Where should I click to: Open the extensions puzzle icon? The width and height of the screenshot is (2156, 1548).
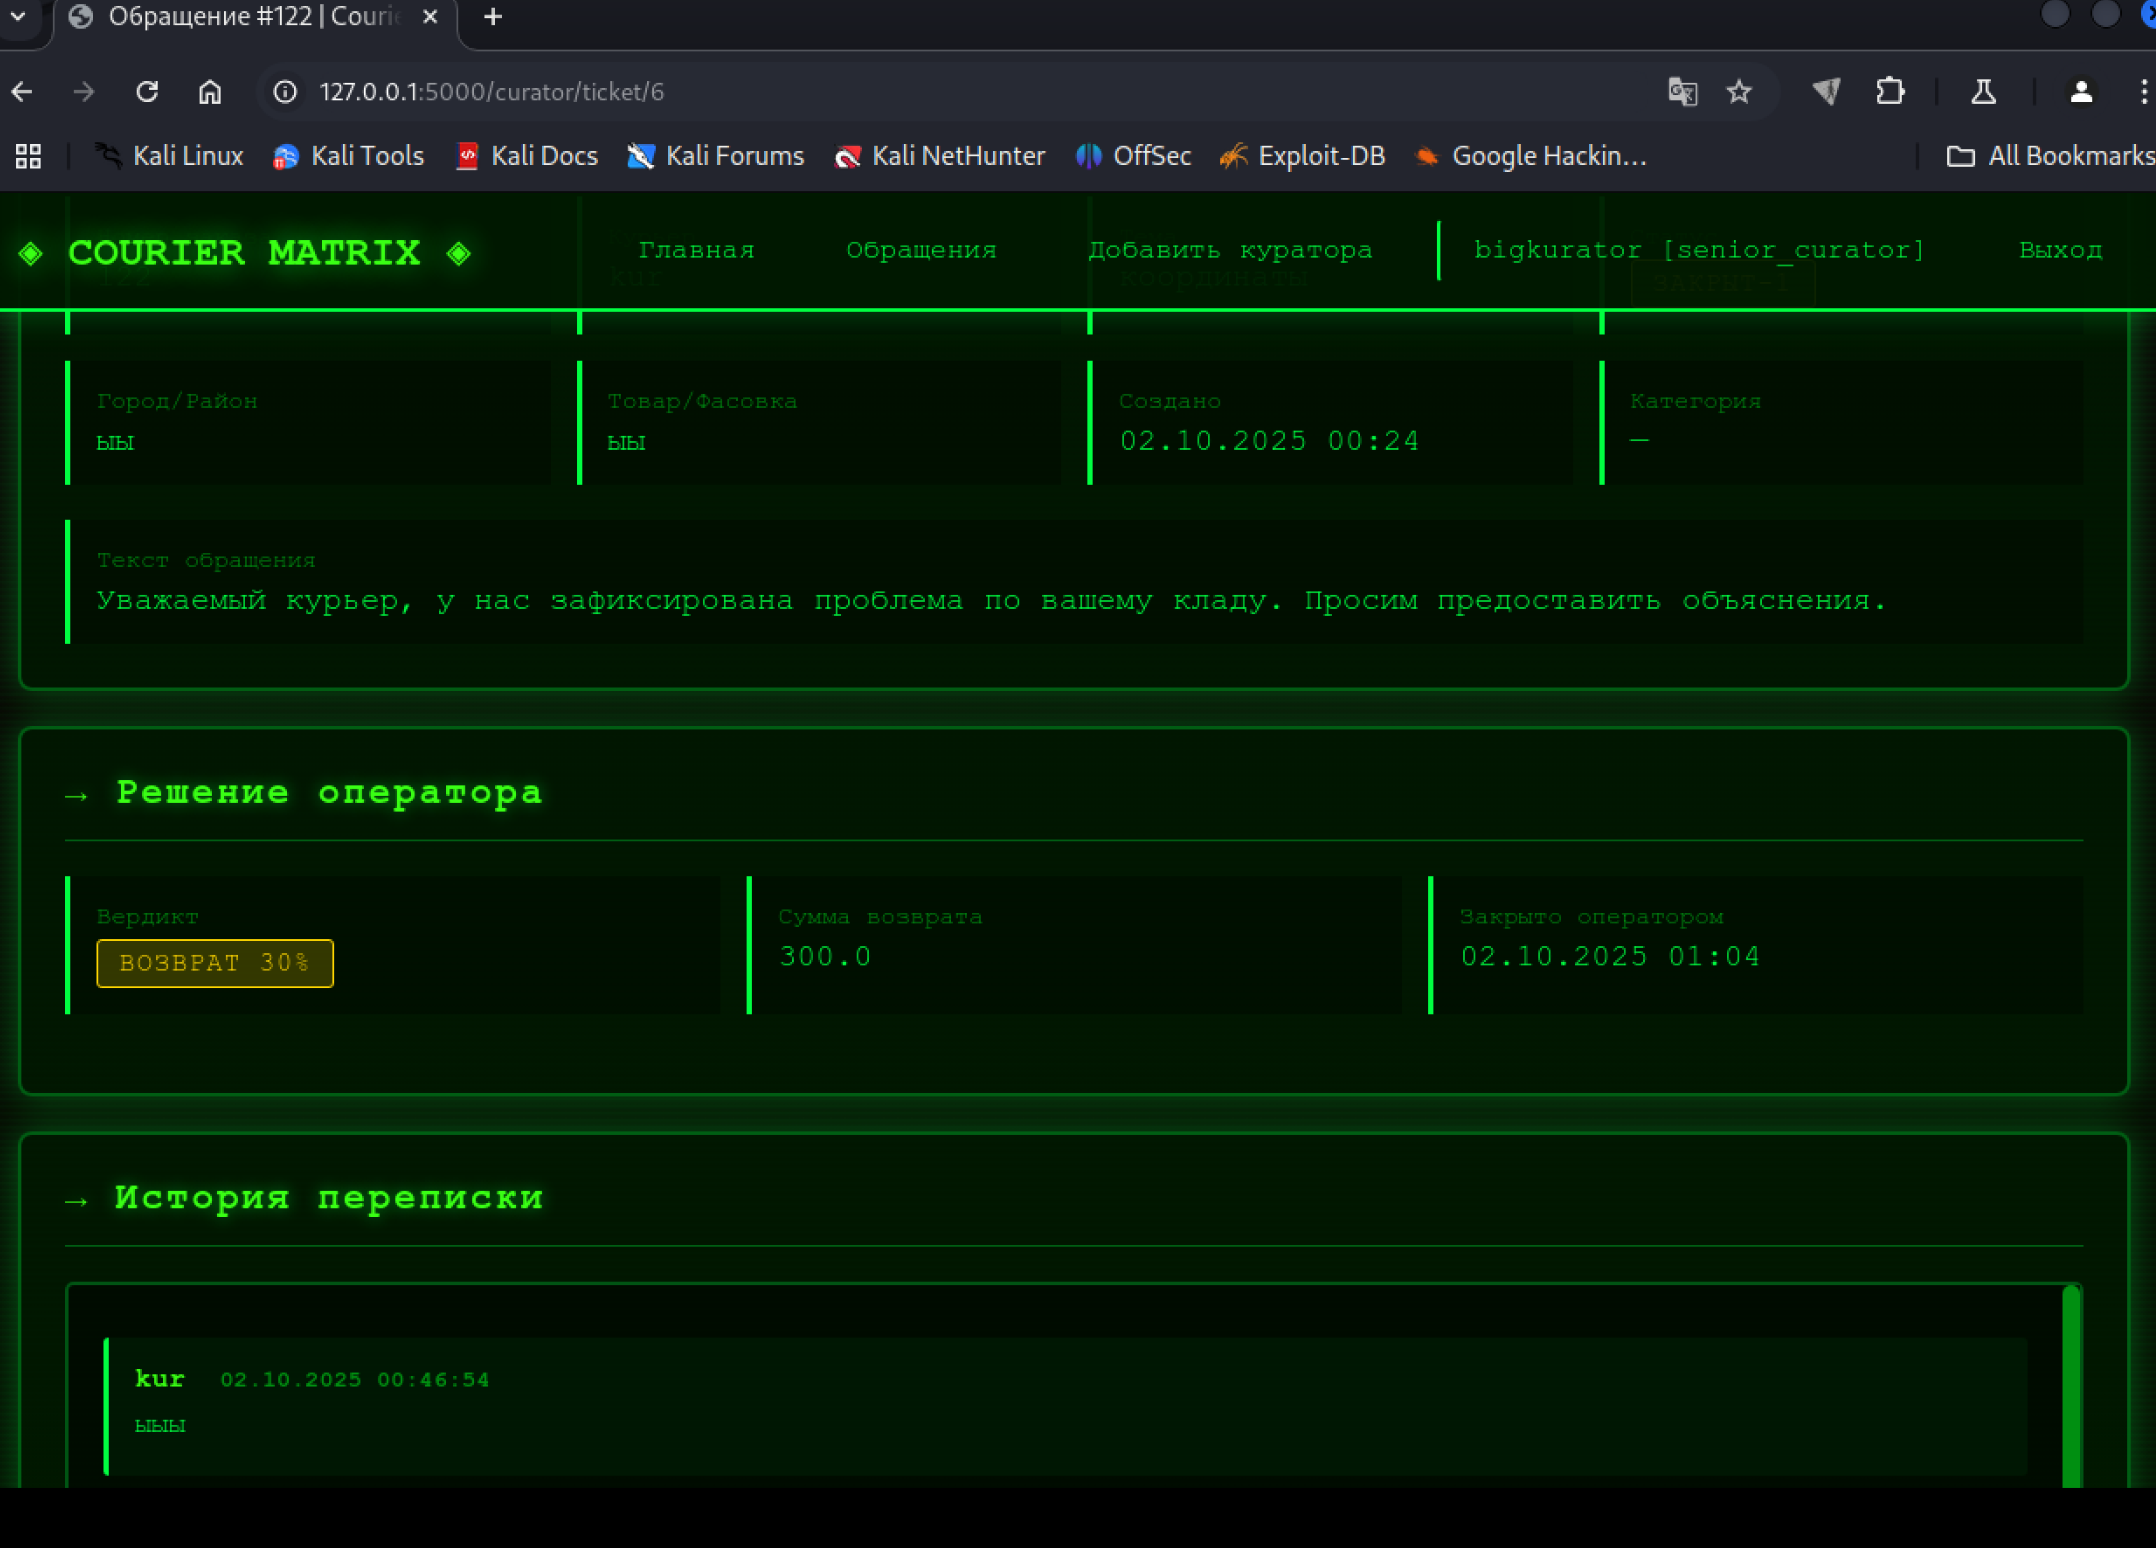(x=1889, y=92)
